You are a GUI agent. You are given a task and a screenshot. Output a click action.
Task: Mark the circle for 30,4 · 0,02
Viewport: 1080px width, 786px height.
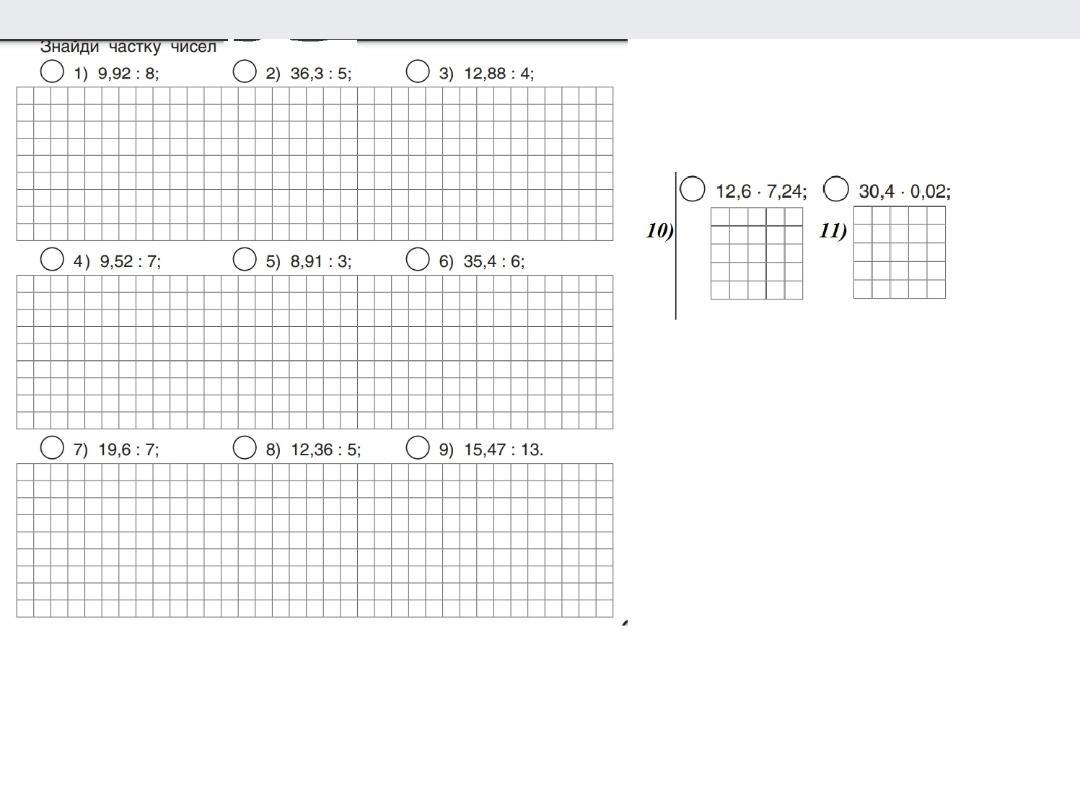point(836,188)
